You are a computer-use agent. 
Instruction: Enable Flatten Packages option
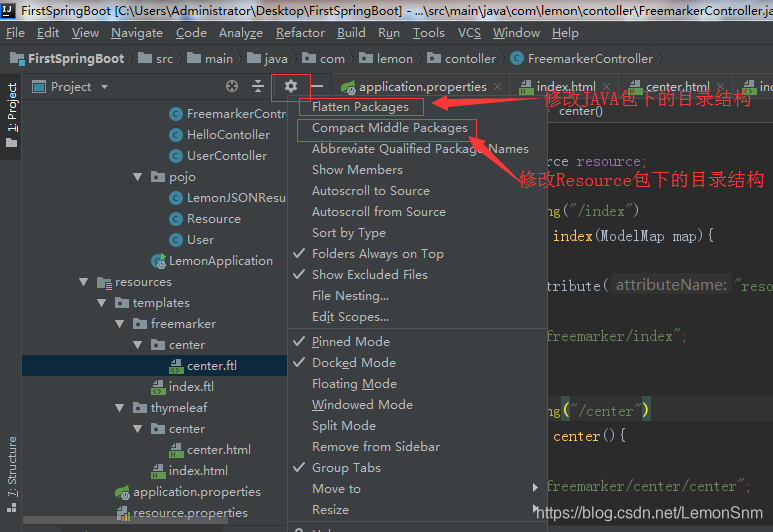pyautogui.click(x=360, y=107)
